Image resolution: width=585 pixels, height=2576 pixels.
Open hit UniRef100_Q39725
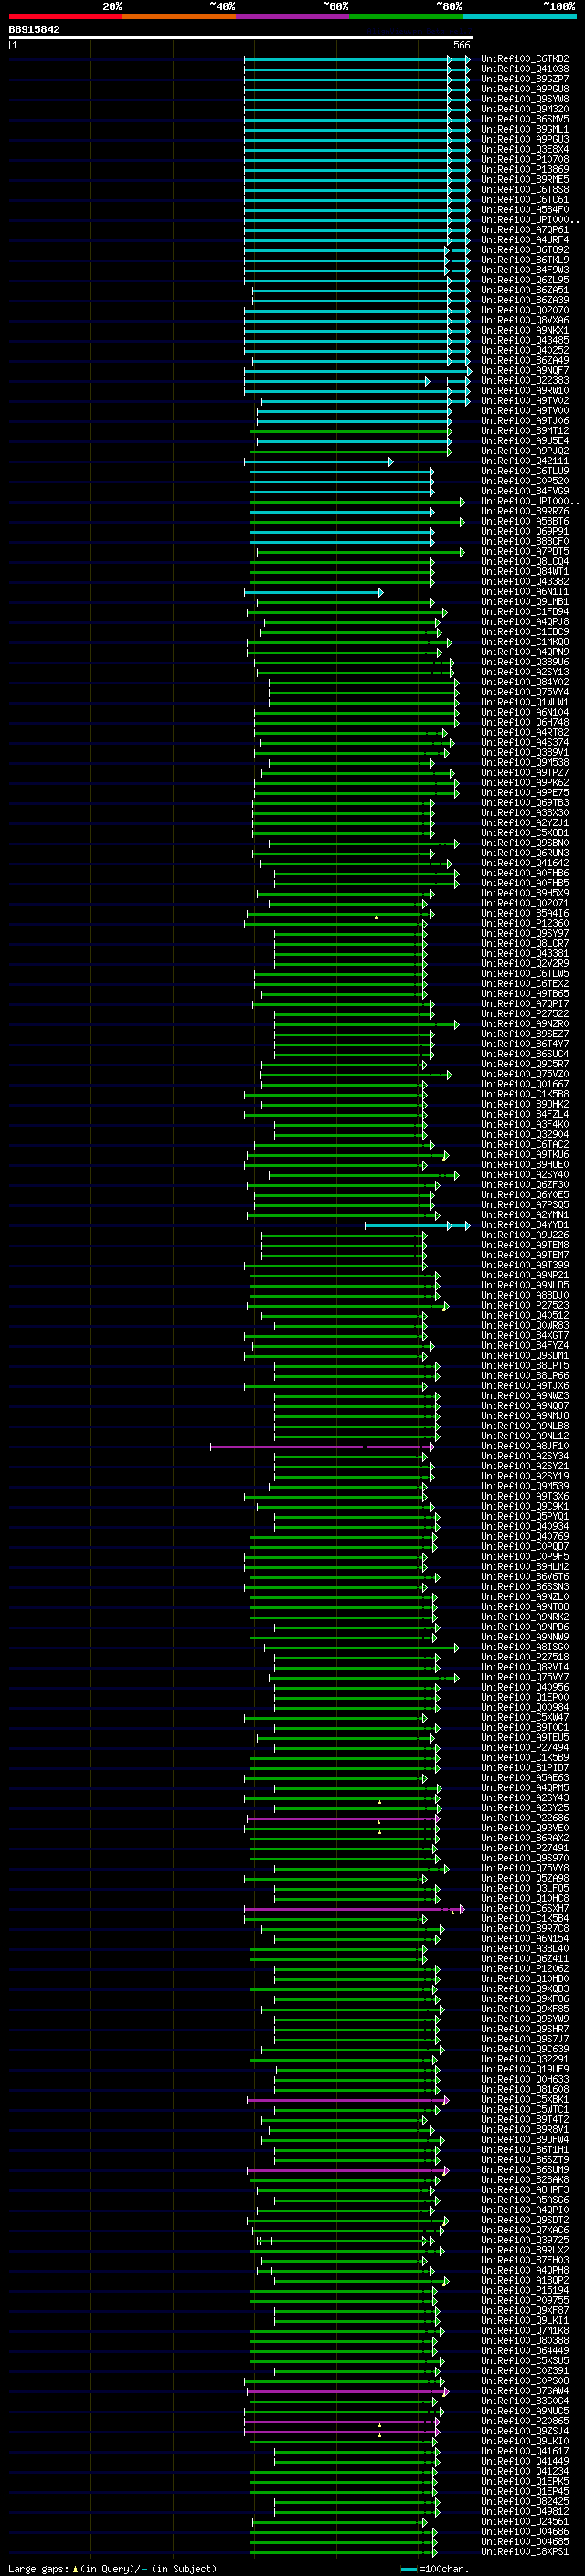pos(525,2240)
